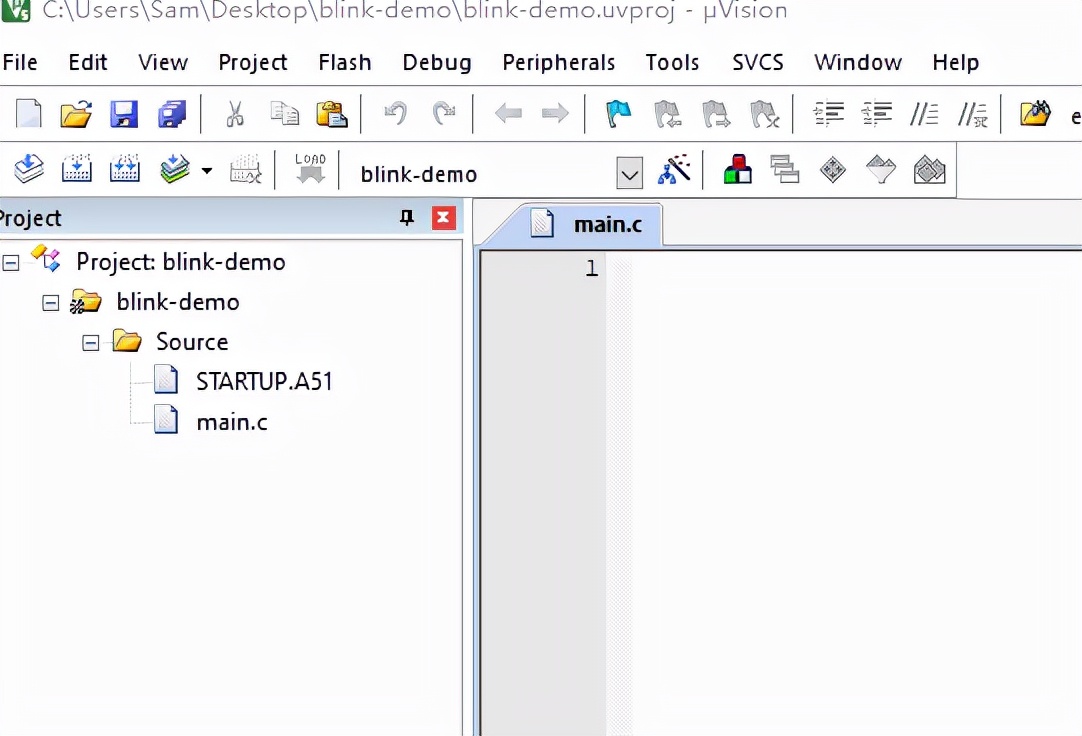Open the File menu
This screenshot has height=736, width=1082.
click(x=20, y=63)
